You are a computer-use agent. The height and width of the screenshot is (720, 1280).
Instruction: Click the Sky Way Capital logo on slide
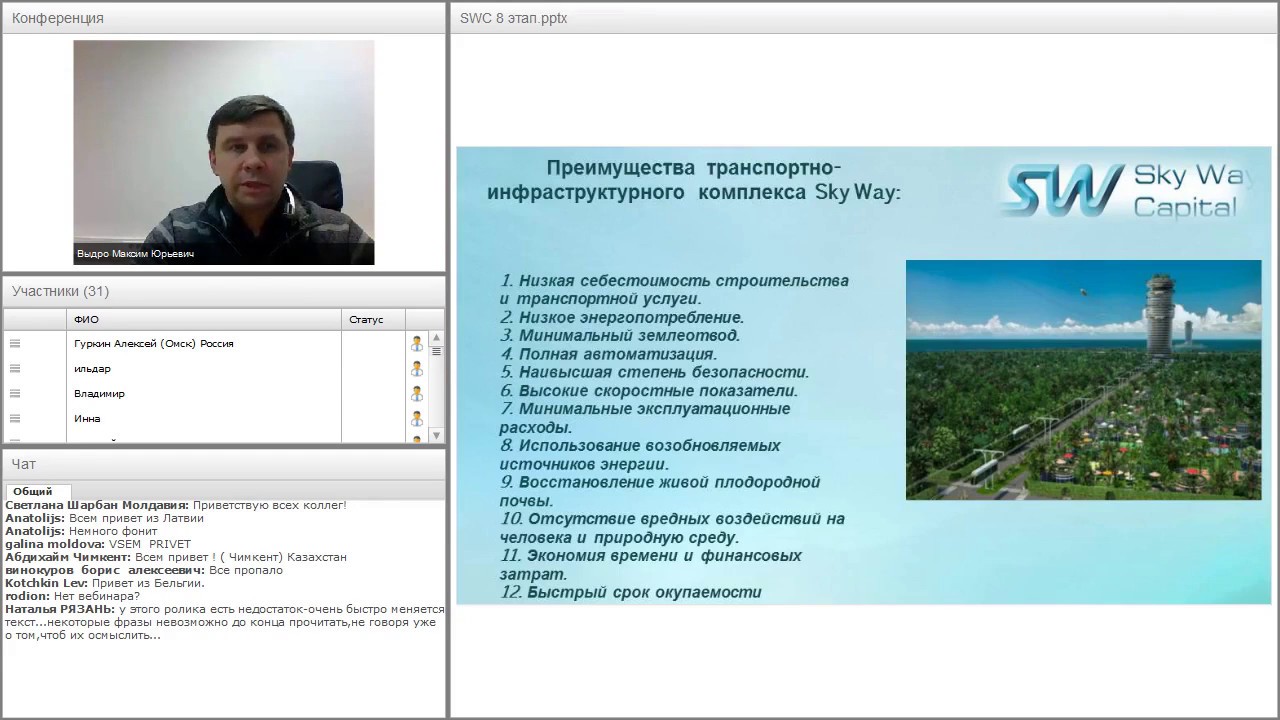1124,191
